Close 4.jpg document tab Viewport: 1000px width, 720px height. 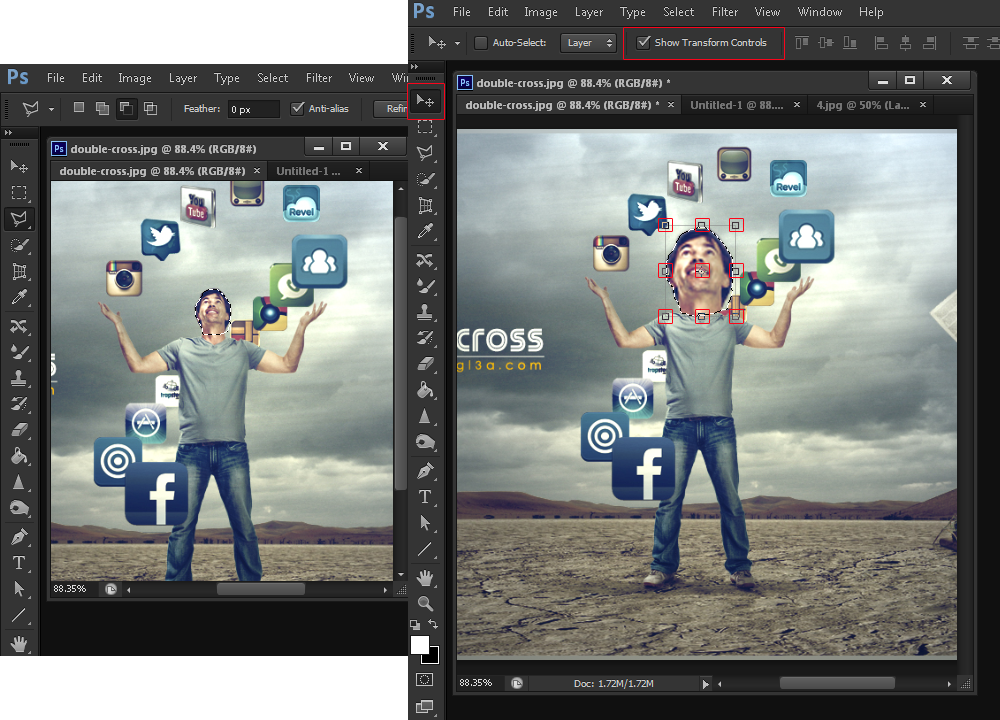[923, 105]
